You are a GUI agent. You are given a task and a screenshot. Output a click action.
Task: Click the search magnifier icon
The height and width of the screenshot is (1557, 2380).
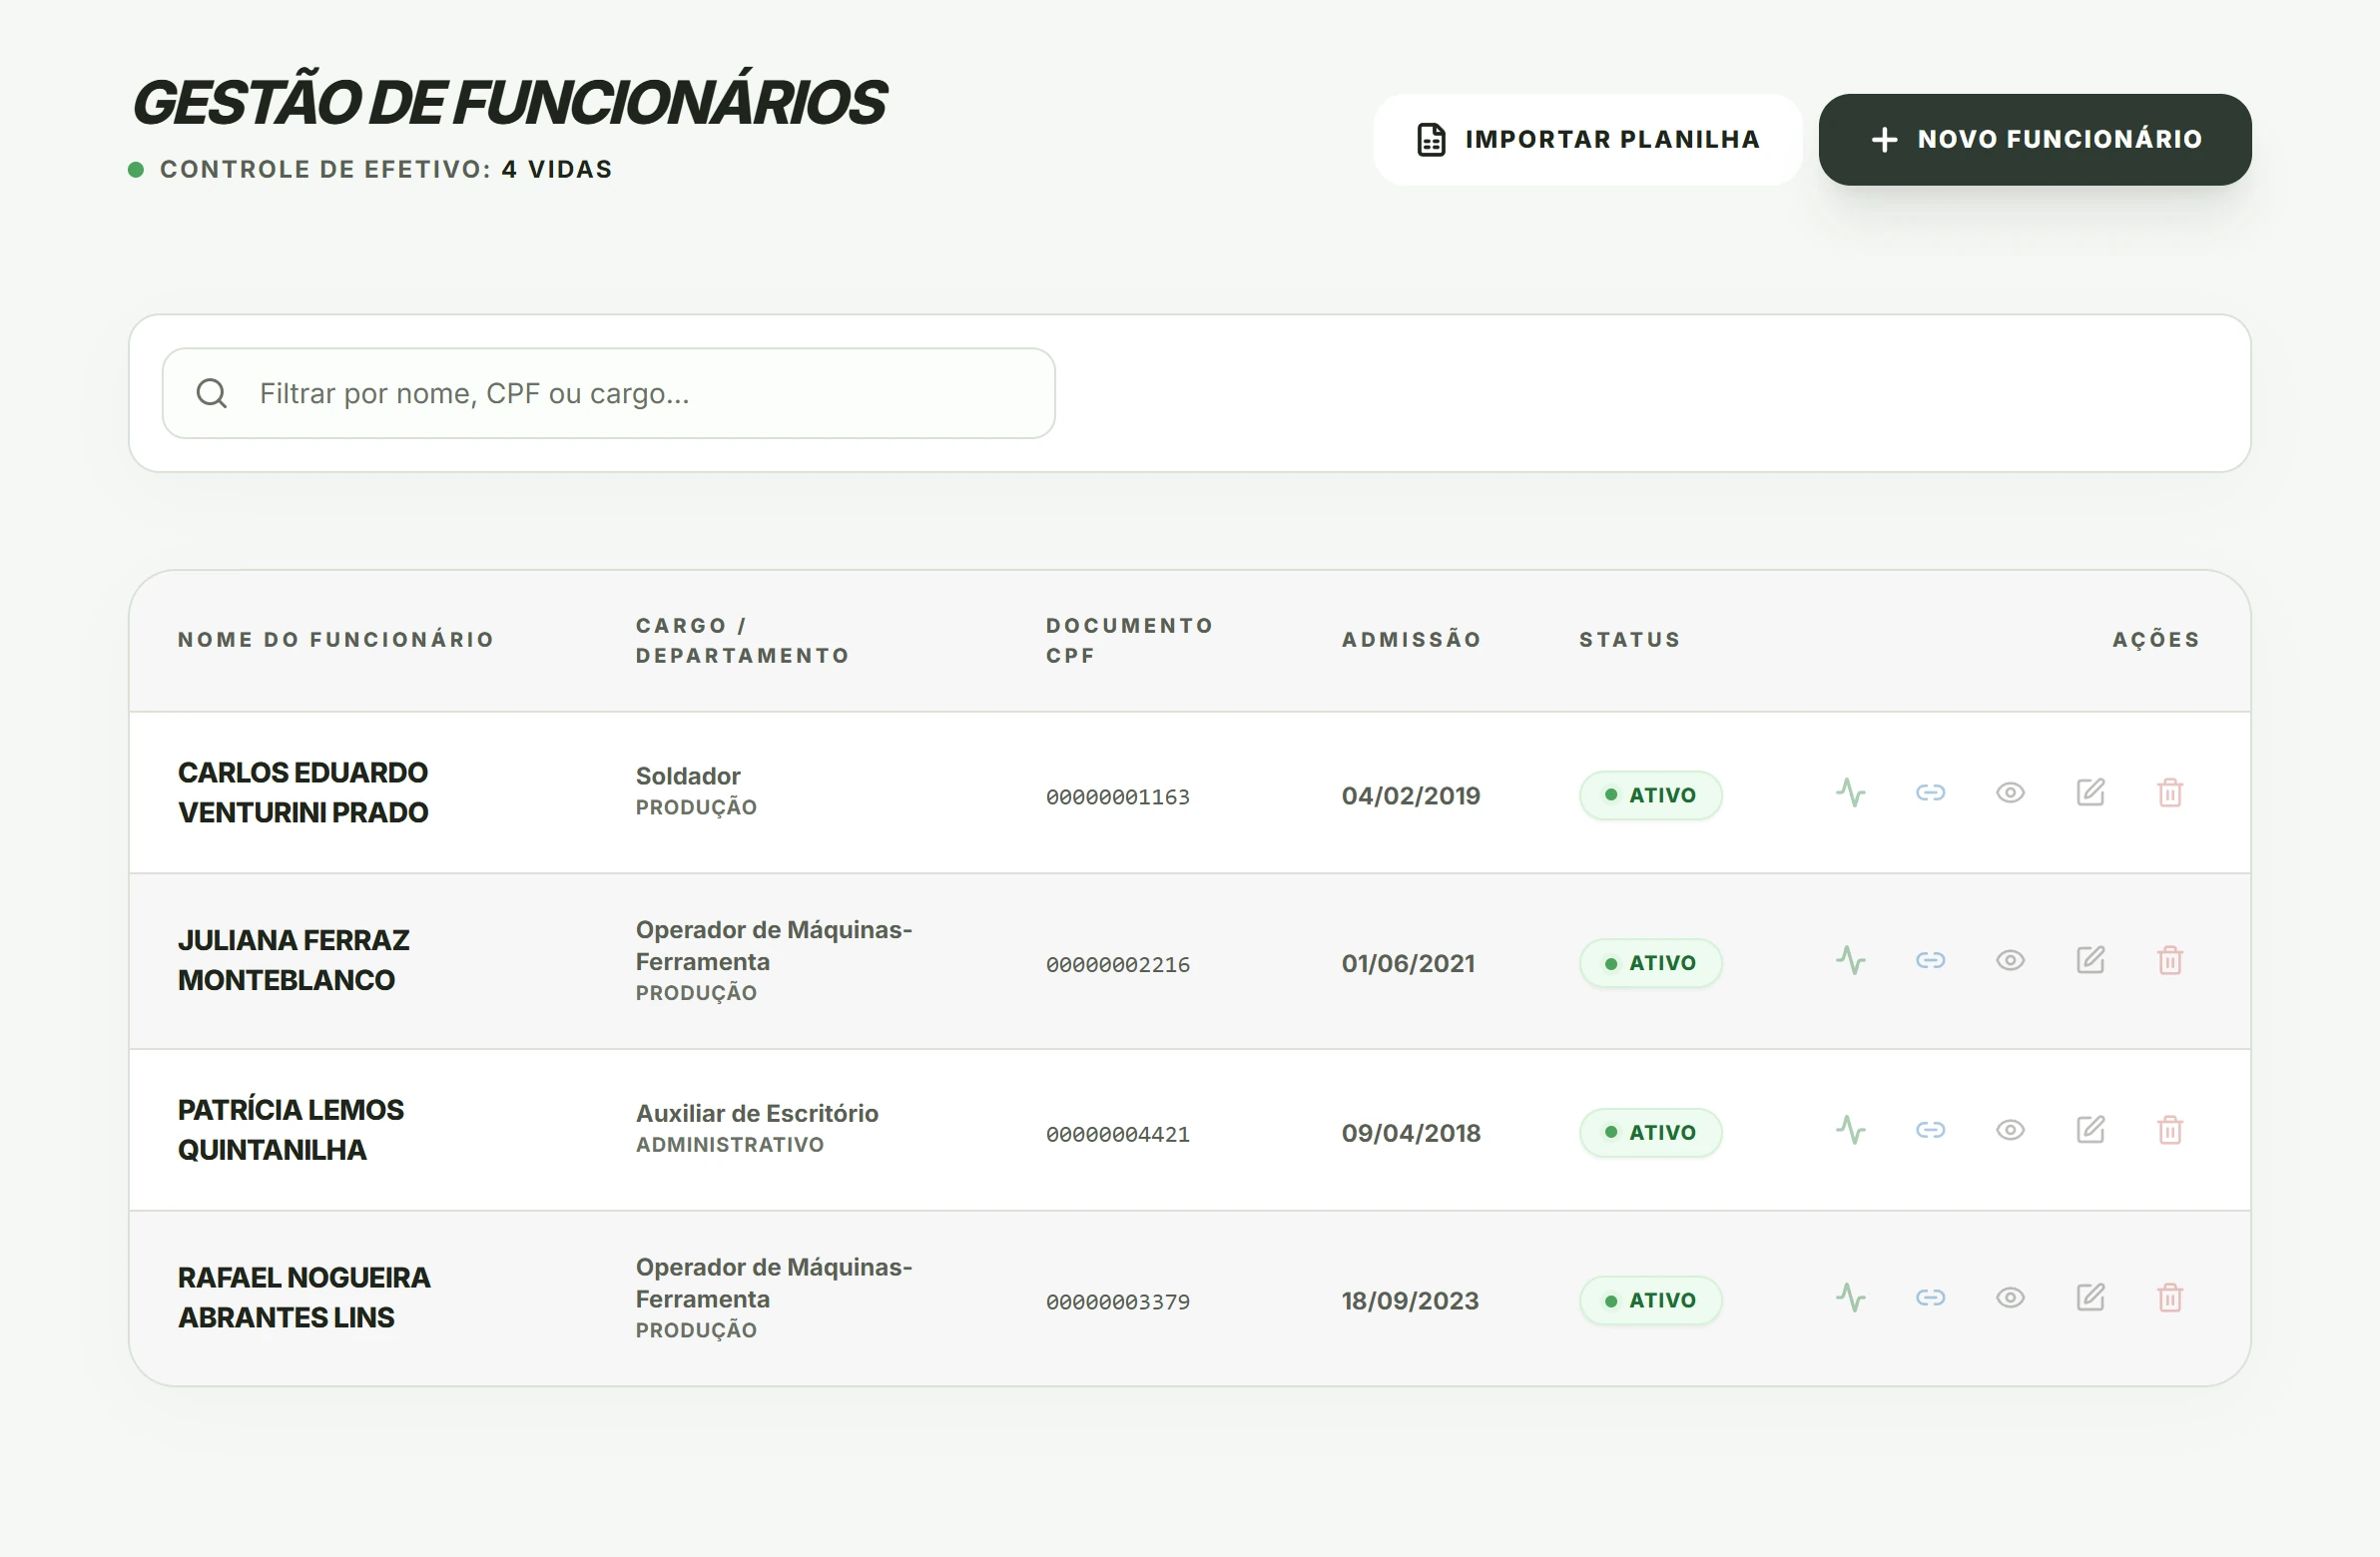pyautogui.click(x=212, y=393)
